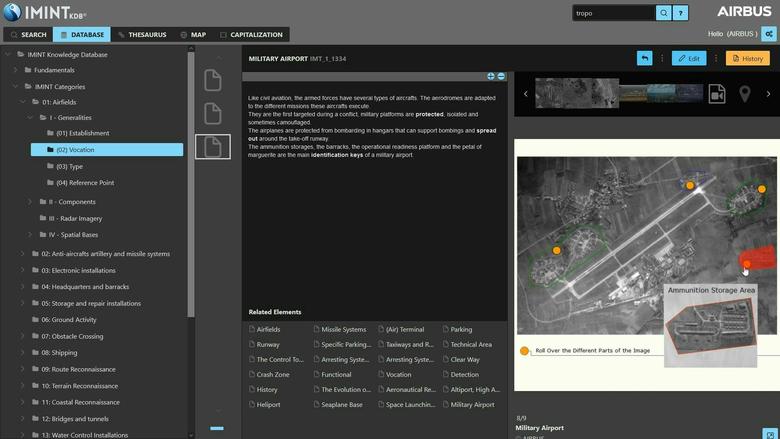Screen dimensions: 780x439
Task: Click the orange hotspot on the ammunition storage area
Action: pyautogui.click(x=747, y=264)
